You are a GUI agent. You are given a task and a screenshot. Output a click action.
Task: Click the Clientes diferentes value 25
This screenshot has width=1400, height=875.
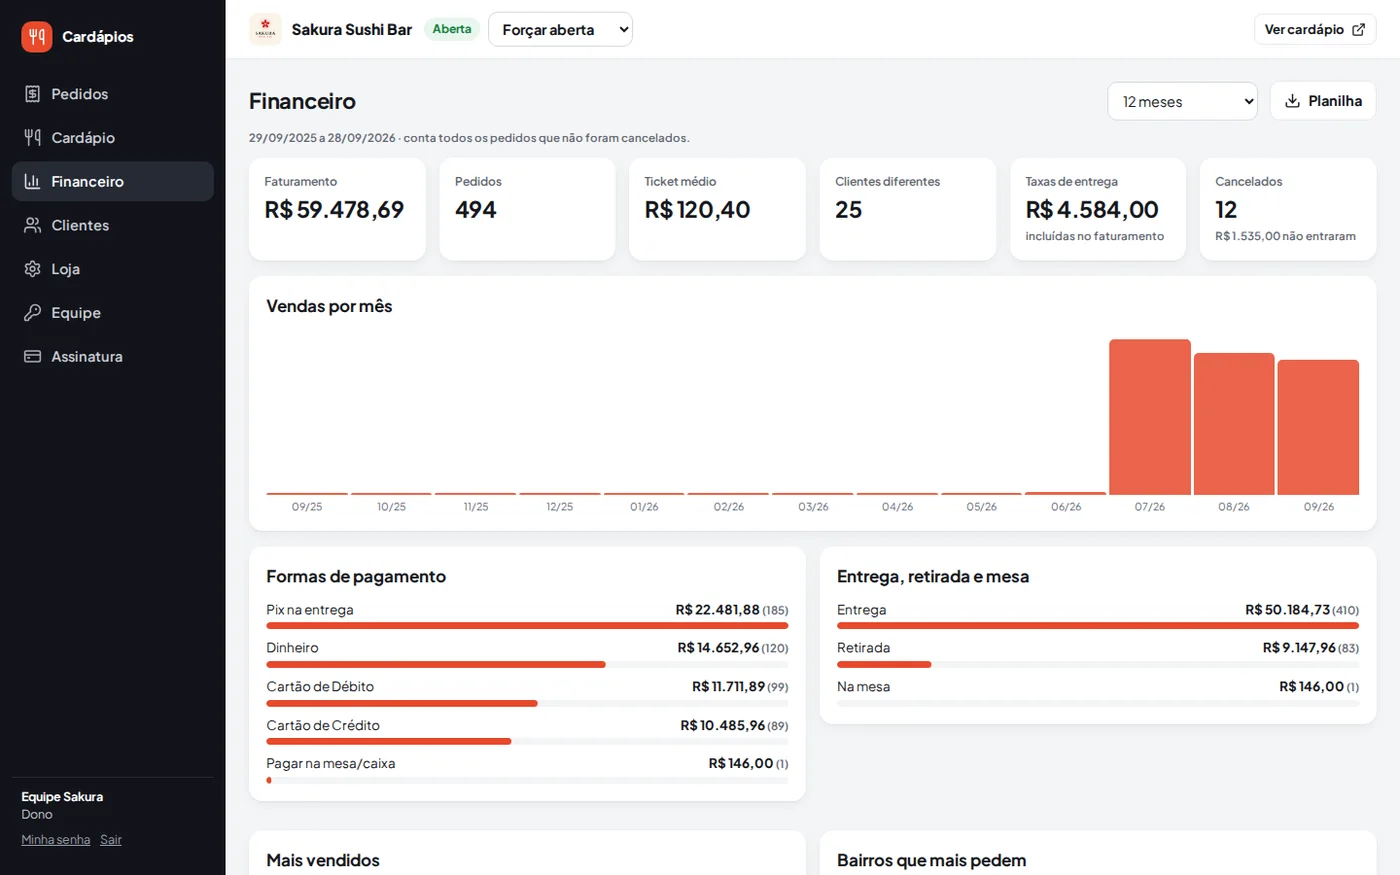coord(849,210)
